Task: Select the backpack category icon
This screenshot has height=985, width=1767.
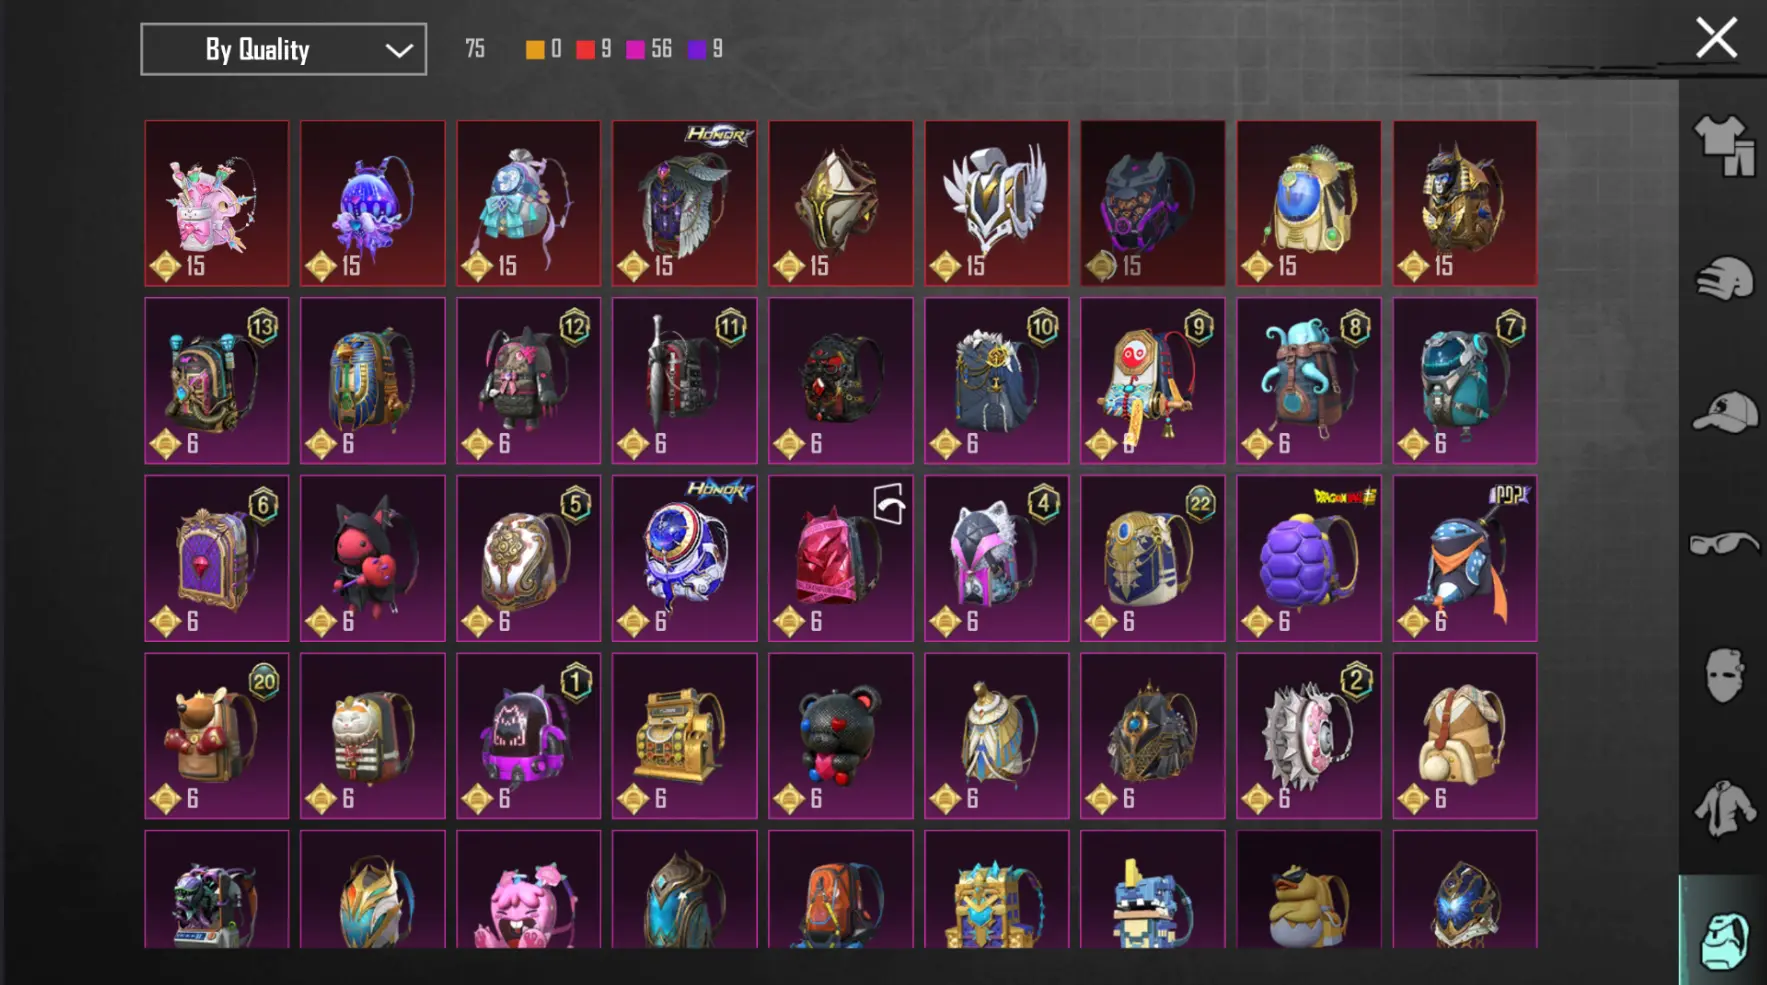Action: (1724, 940)
